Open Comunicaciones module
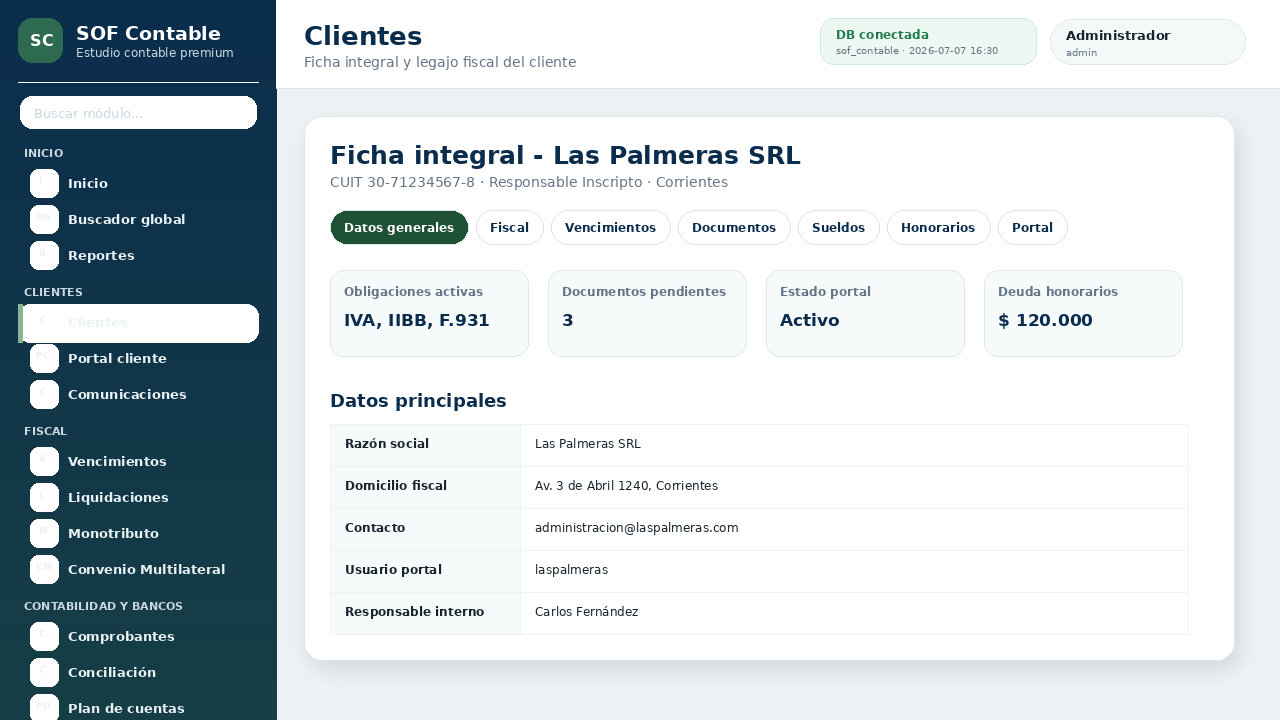Screen dimensions: 1280x720 click(140, 395)
